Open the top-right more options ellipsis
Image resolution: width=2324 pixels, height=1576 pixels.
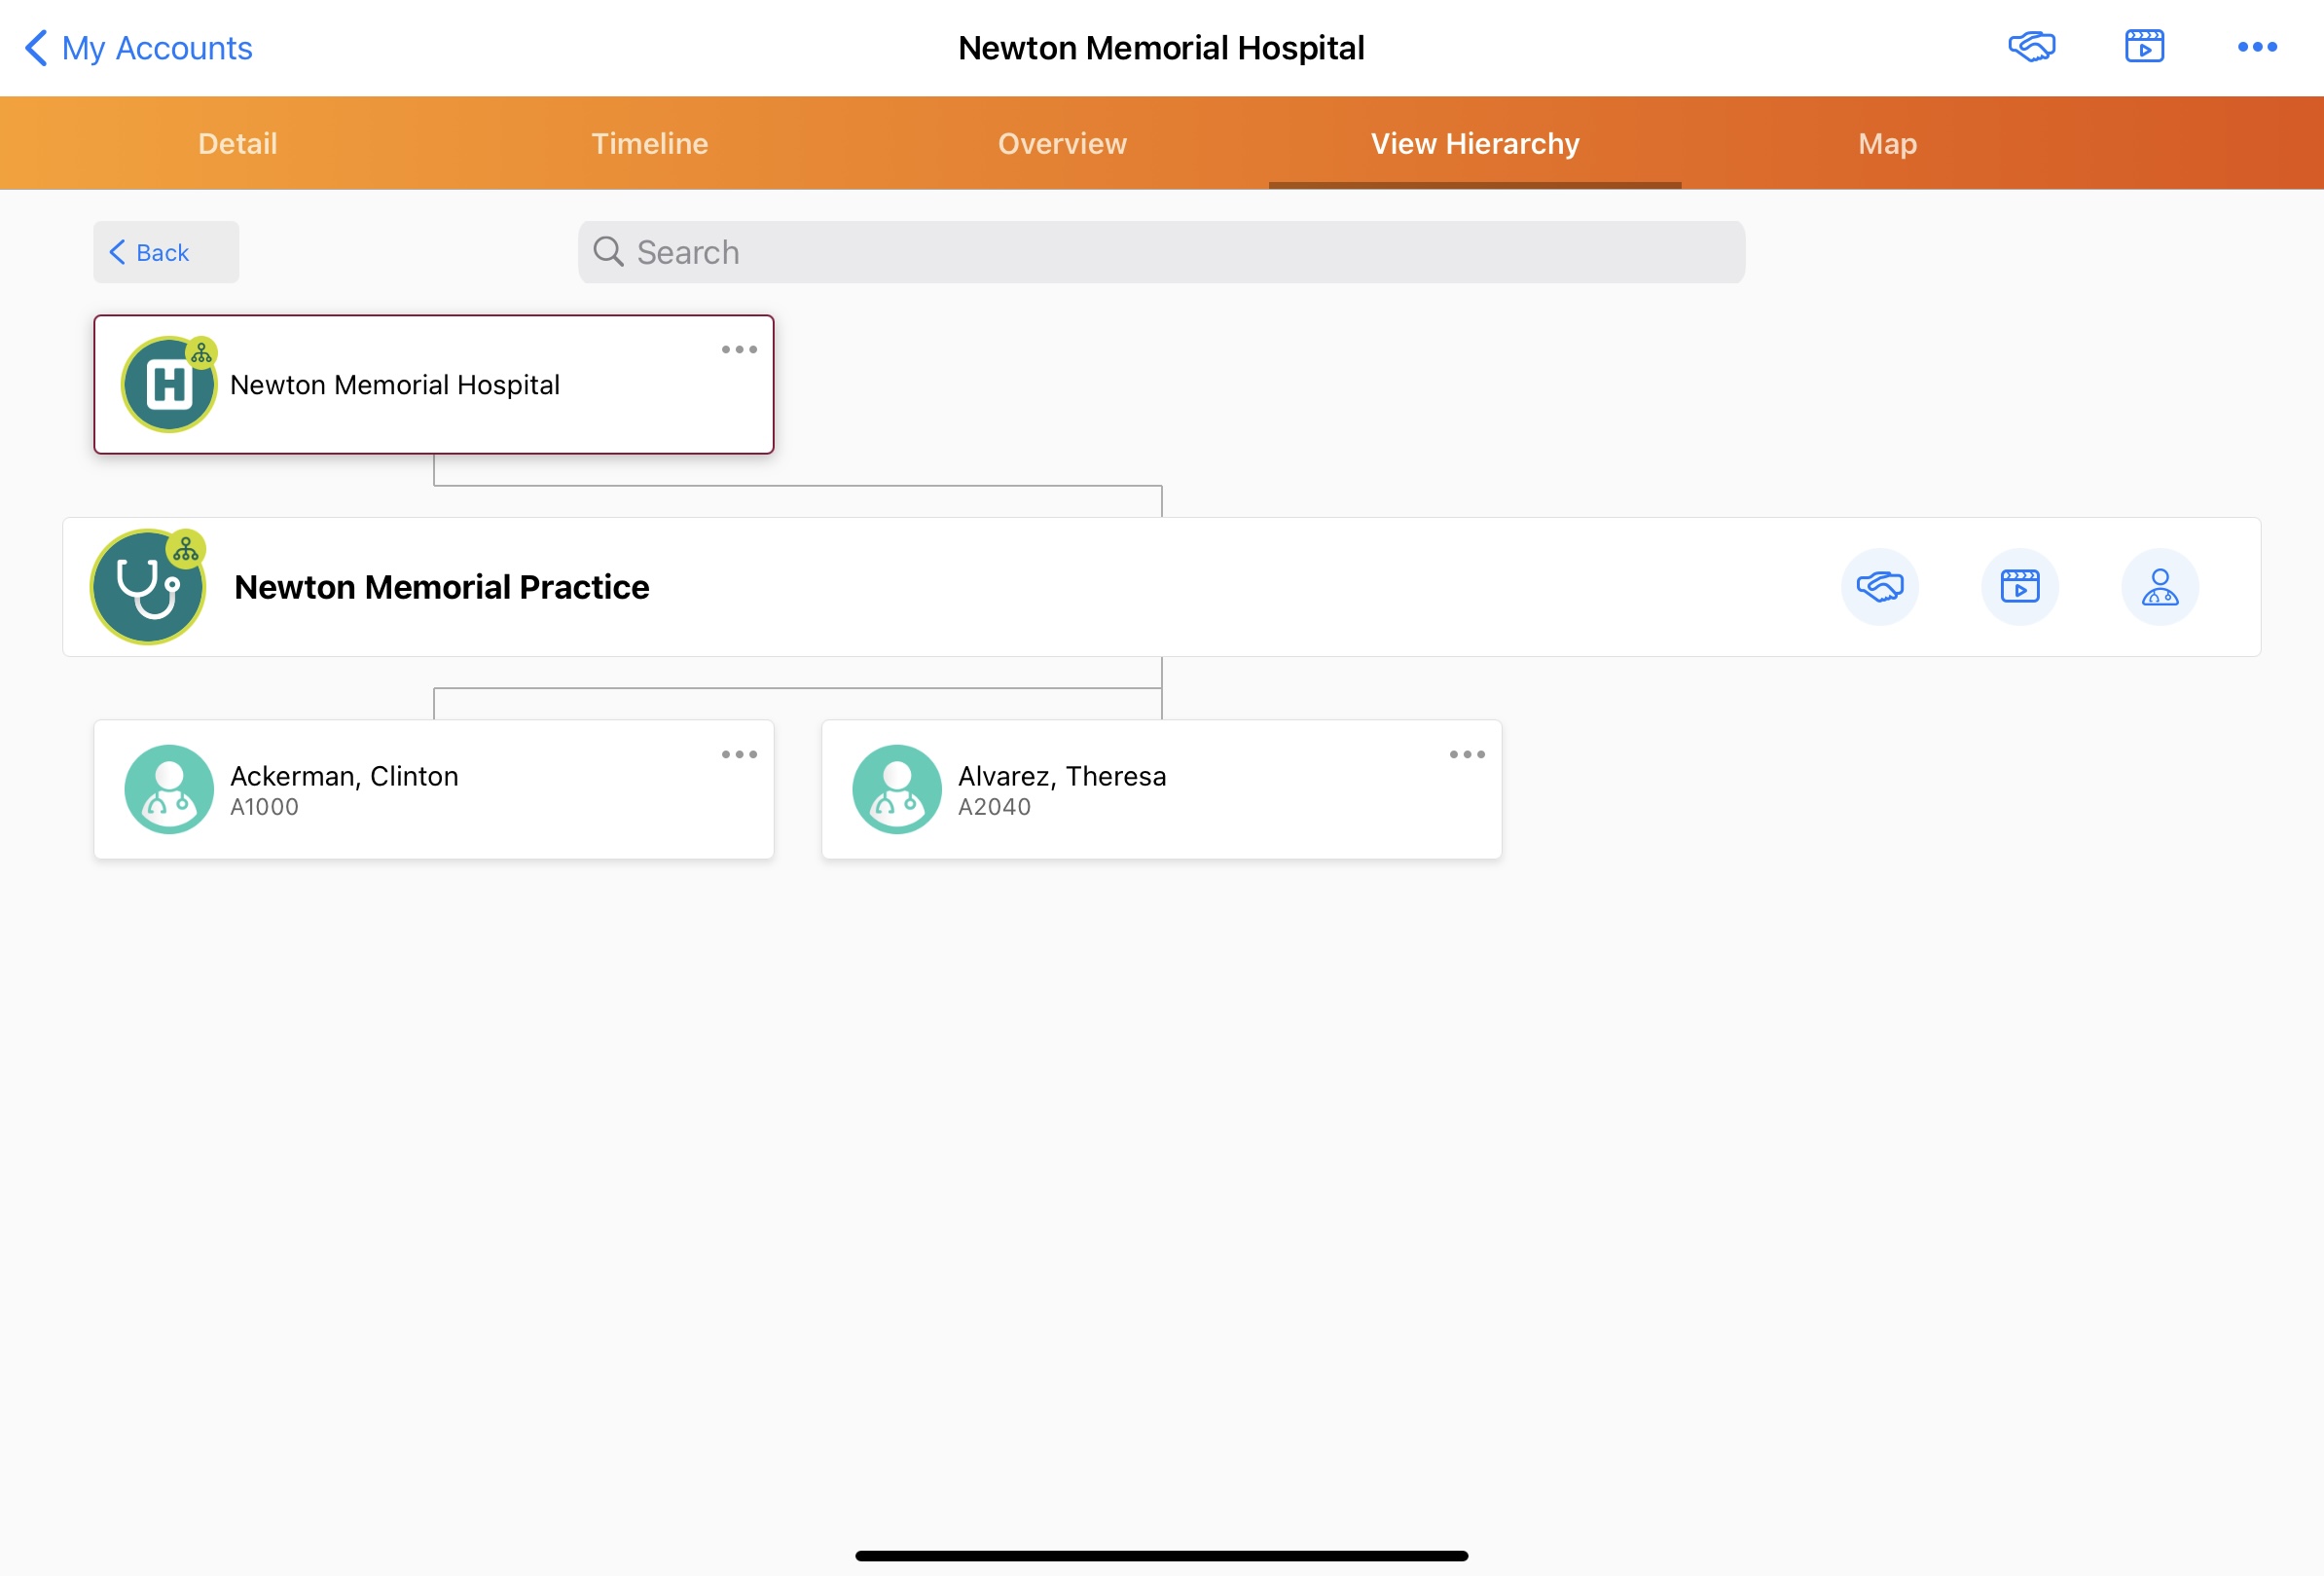(2256, 47)
